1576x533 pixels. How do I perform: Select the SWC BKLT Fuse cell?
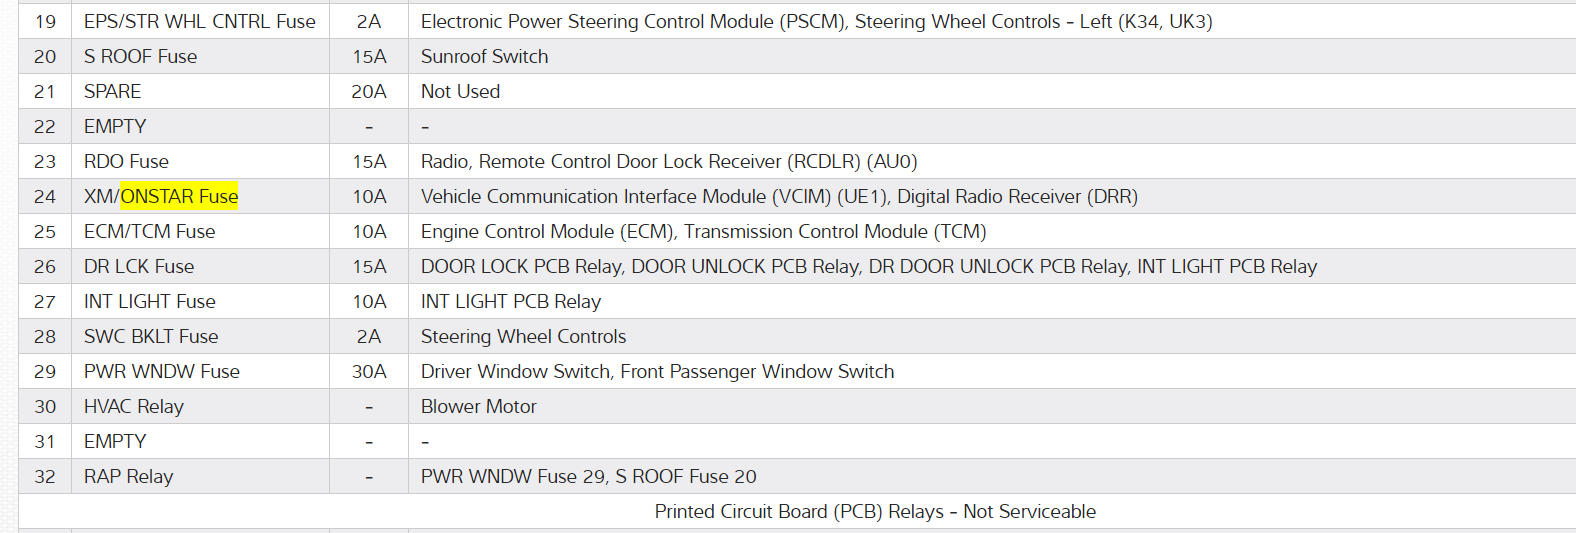pyautogui.click(x=151, y=336)
